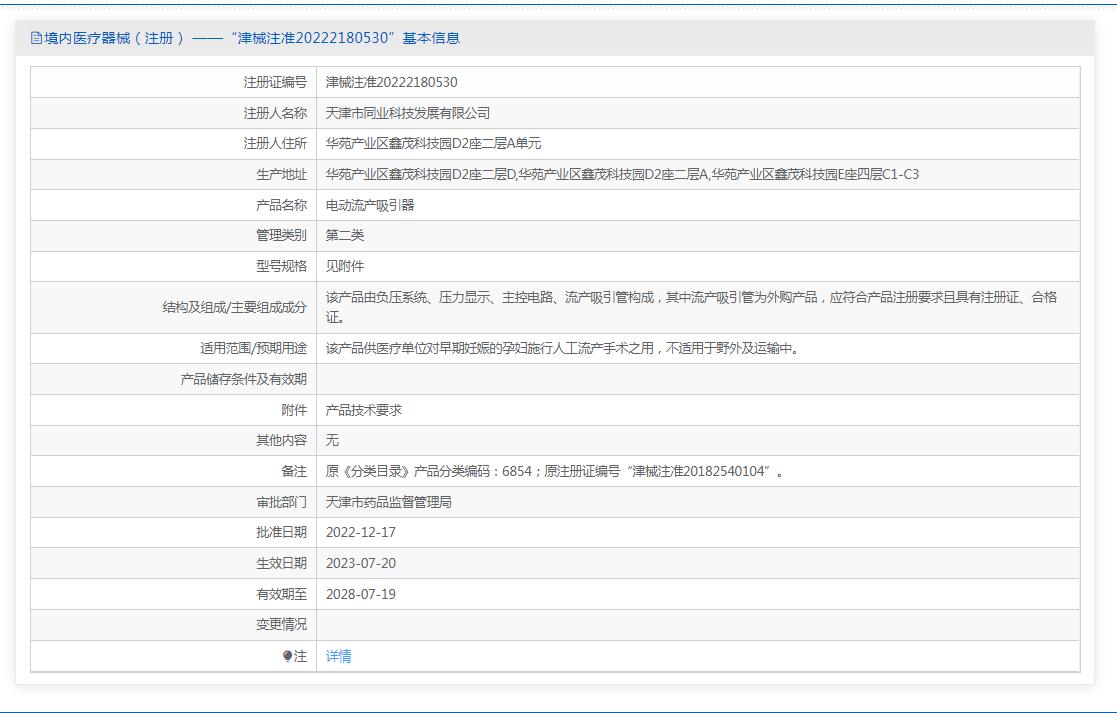Click the bulb icon beside 注

287,656
